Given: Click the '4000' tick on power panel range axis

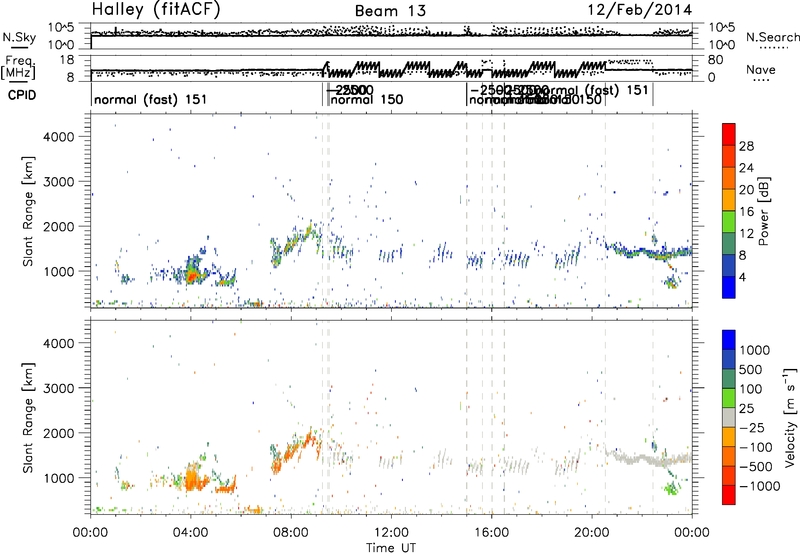Looking at the screenshot, I should click(59, 137).
